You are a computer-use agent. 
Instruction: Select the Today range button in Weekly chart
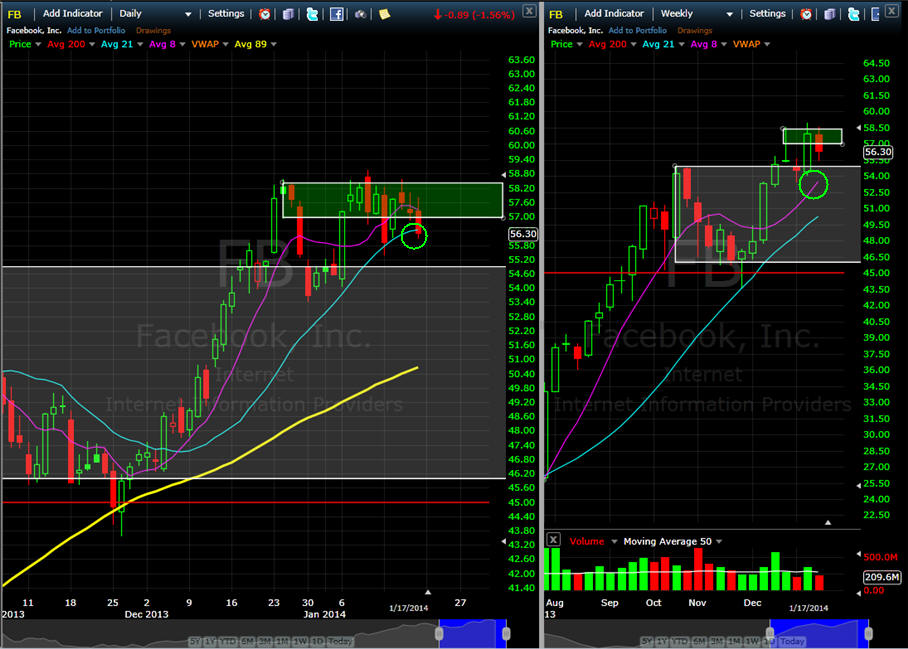(x=792, y=641)
